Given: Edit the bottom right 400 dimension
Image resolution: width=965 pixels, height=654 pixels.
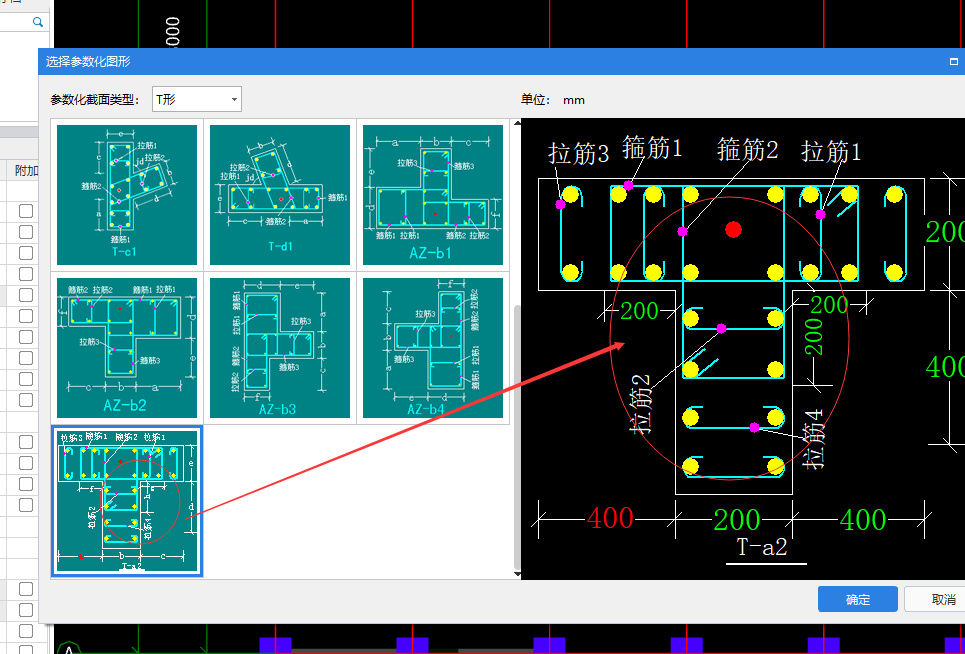Looking at the screenshot, I should click(x=862, y=520).
